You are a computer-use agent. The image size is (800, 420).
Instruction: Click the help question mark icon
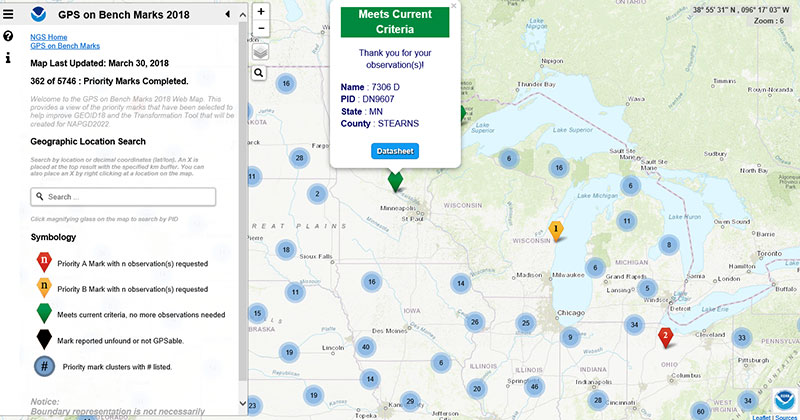pyautogui.click(x=8, y=36)
